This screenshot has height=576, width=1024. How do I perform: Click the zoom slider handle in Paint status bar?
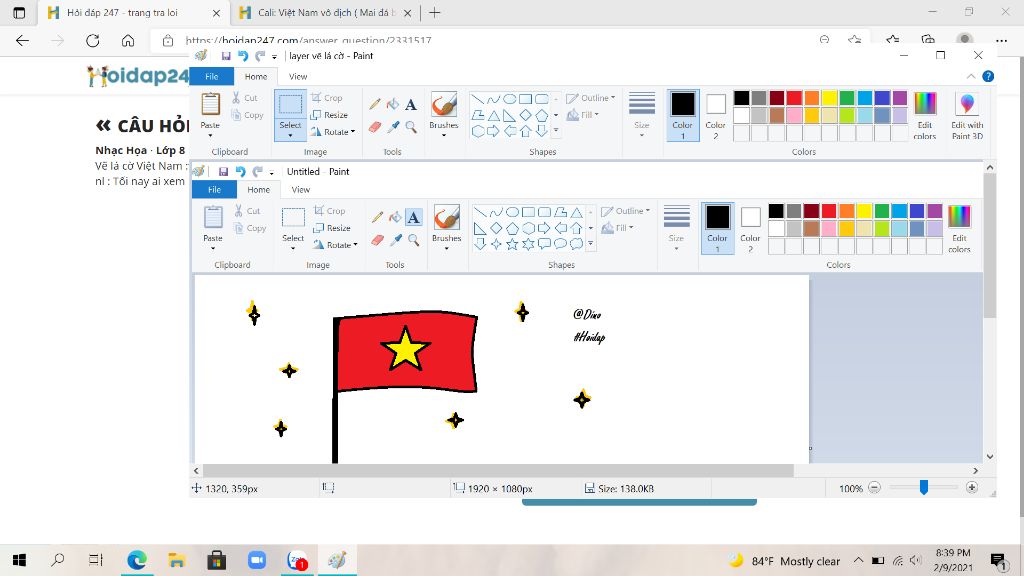coord(923,487)
